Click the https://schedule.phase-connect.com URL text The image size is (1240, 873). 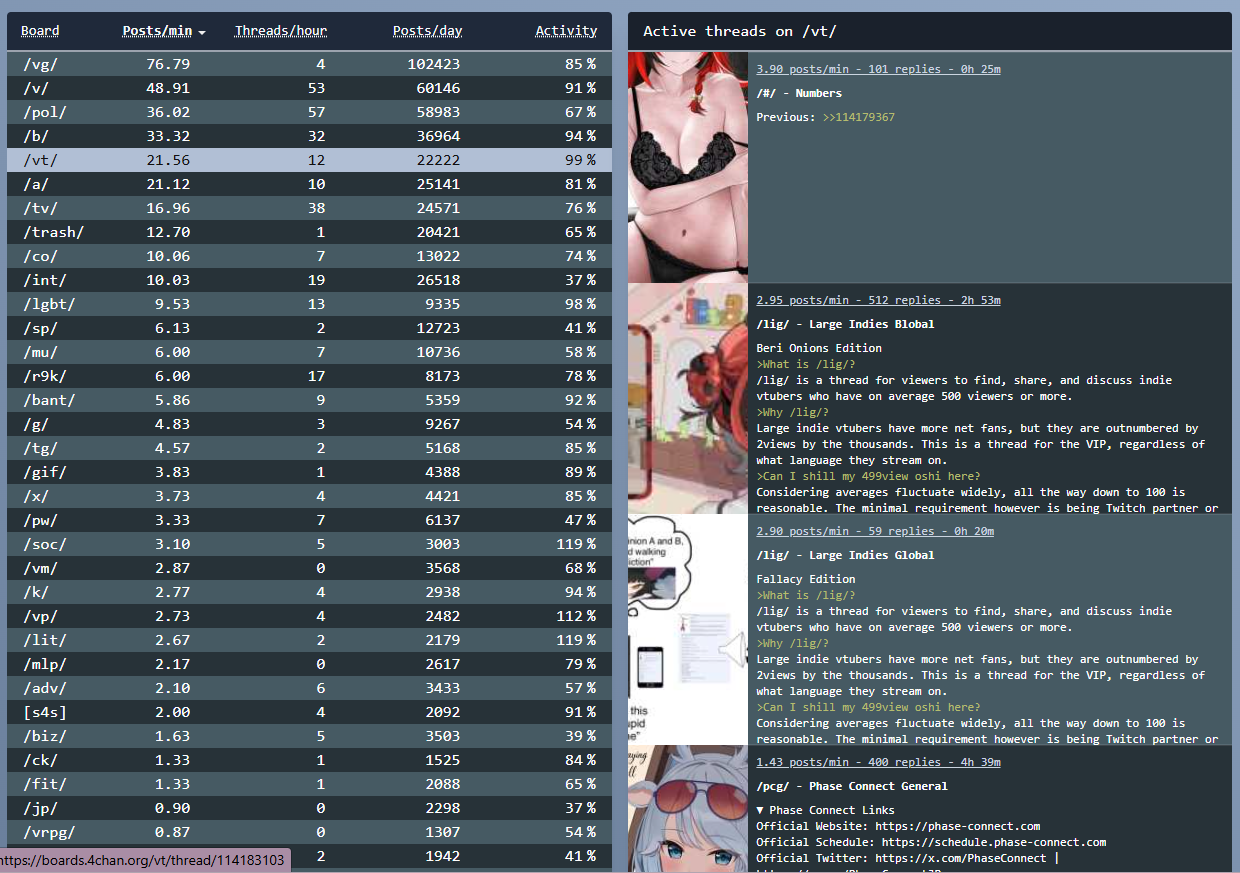994,842
